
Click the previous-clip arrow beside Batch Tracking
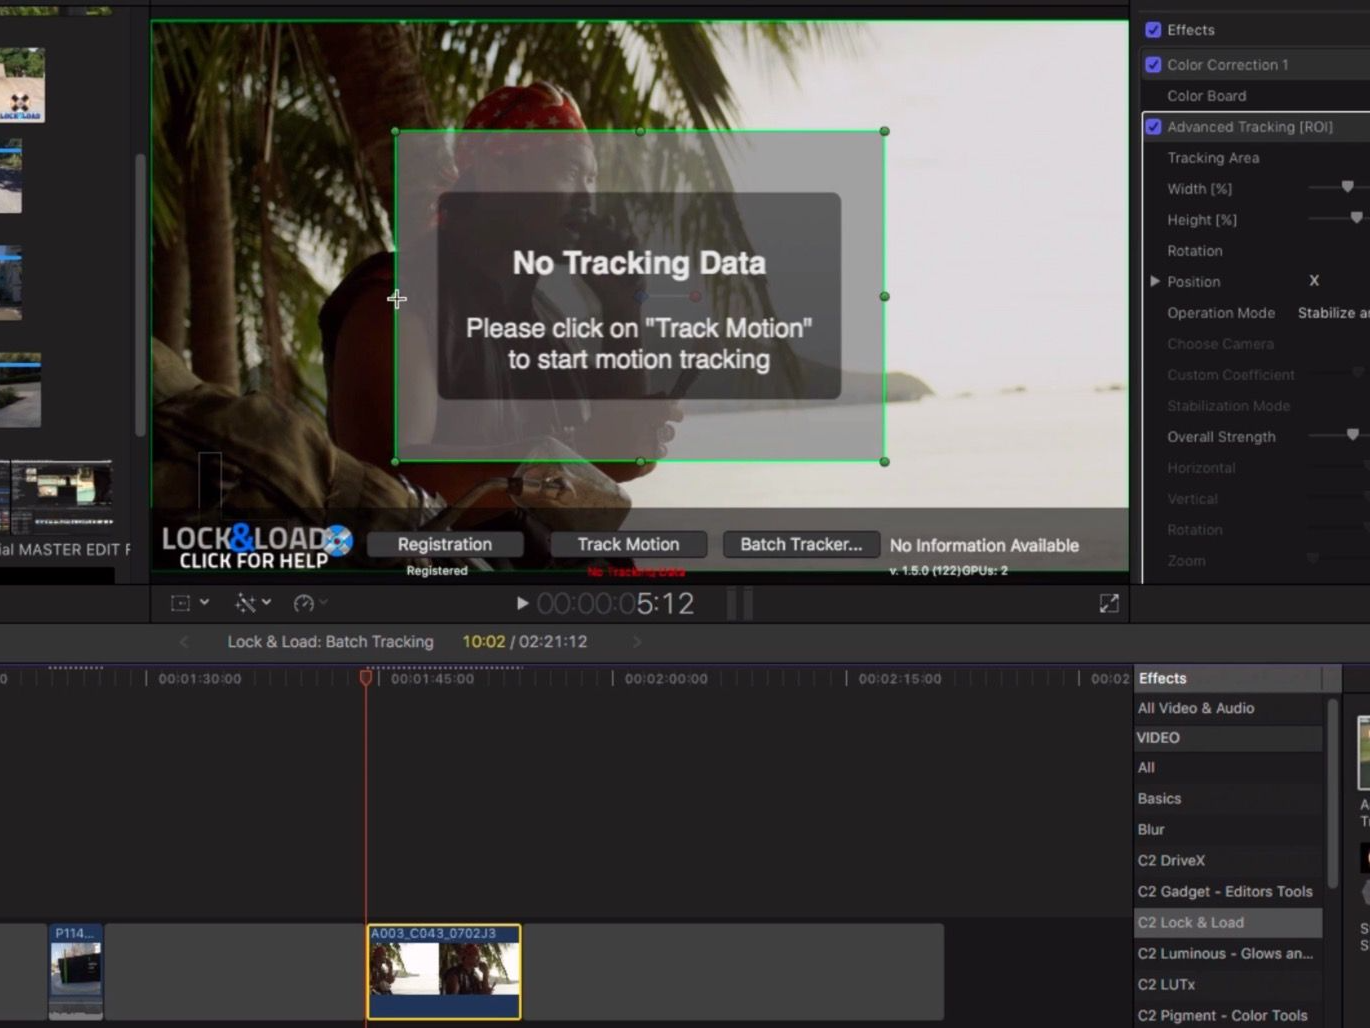click(x=183, y=641)
